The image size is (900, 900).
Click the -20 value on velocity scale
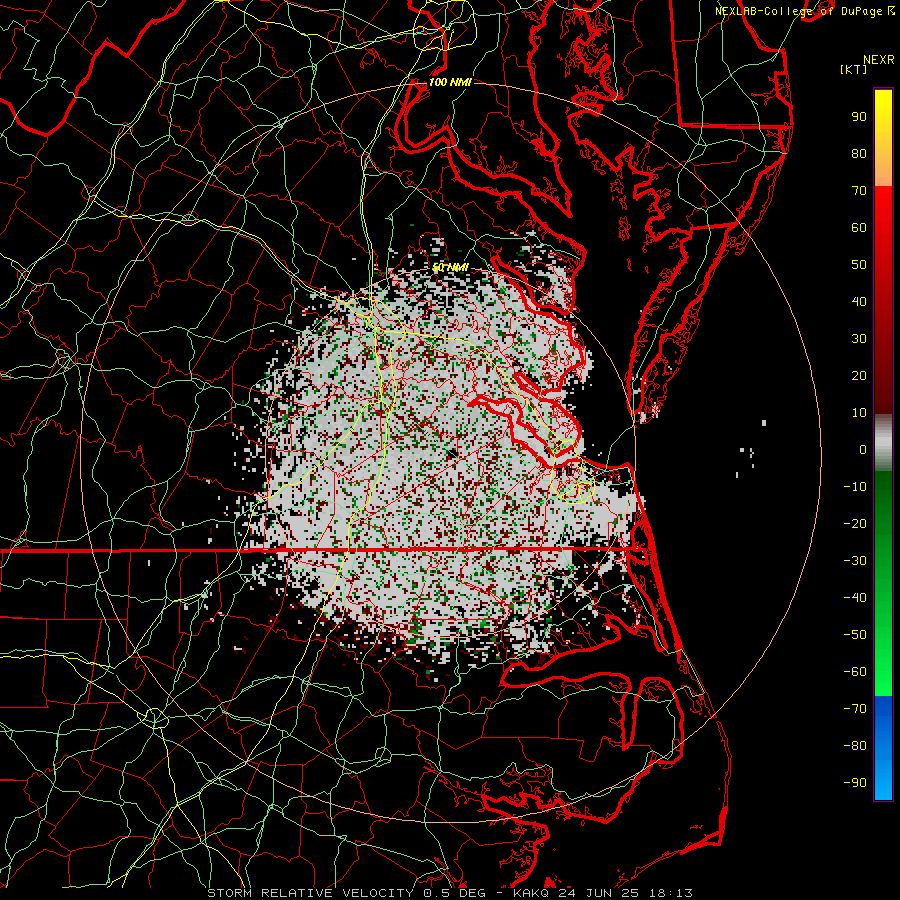click(855, 524)
